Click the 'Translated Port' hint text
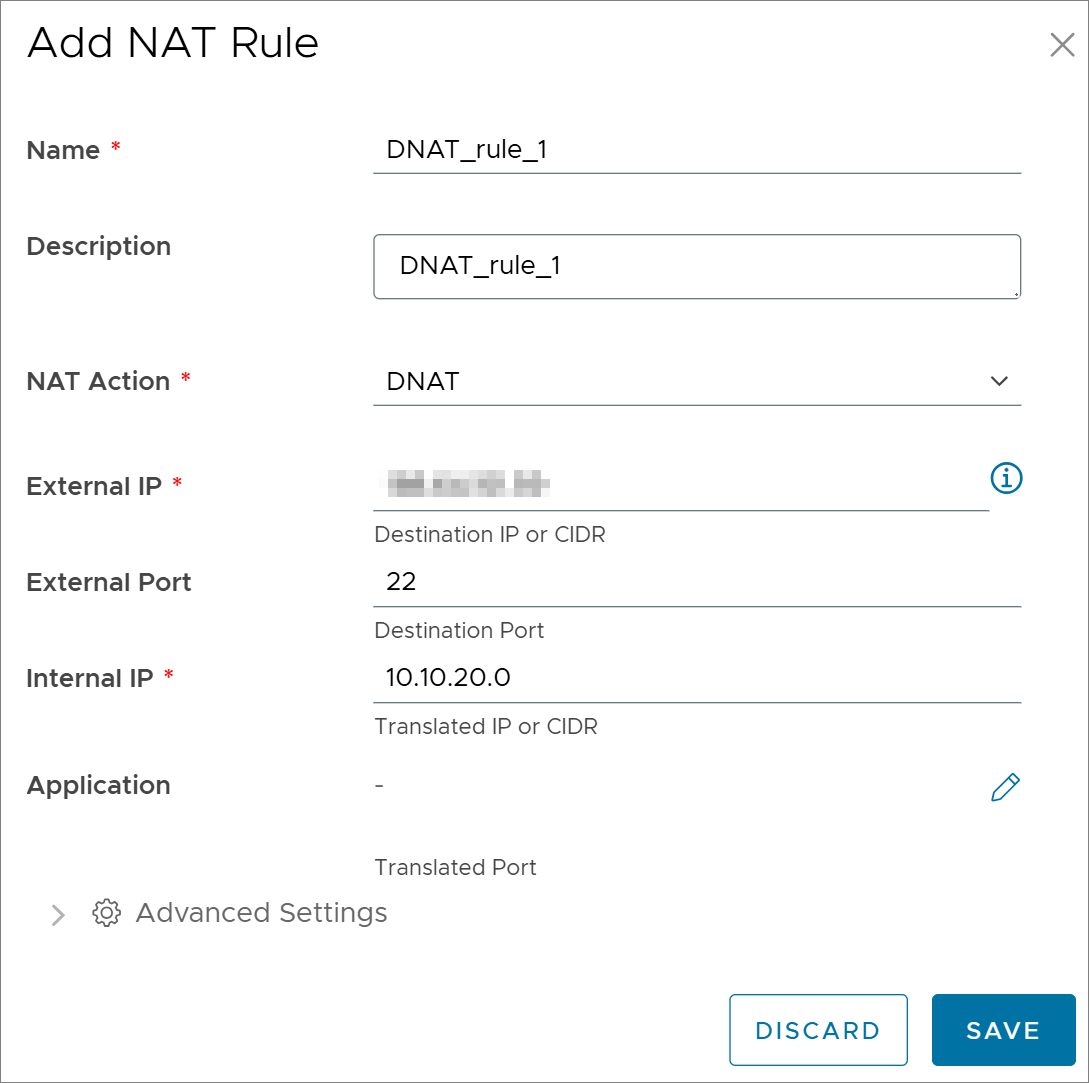 pyautogui.click(x=455, y=867)
